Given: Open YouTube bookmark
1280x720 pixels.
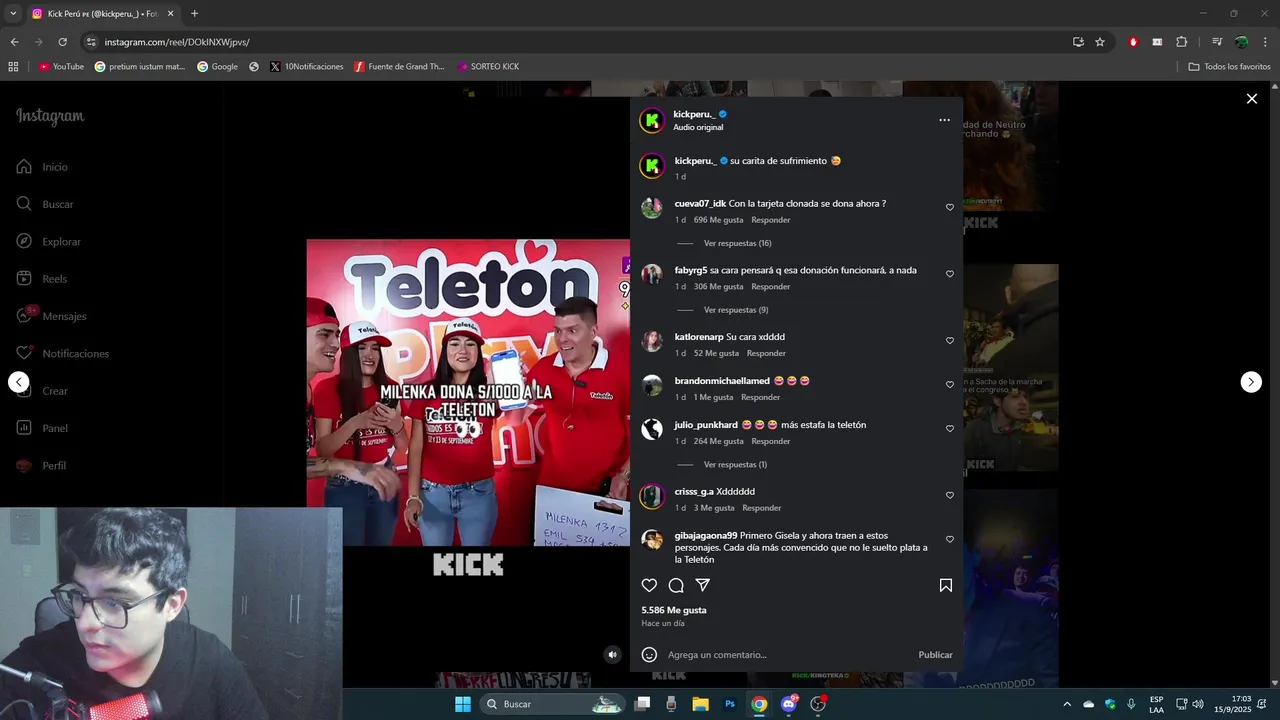Looking at the screenshot, I should [x=61, y=67].
